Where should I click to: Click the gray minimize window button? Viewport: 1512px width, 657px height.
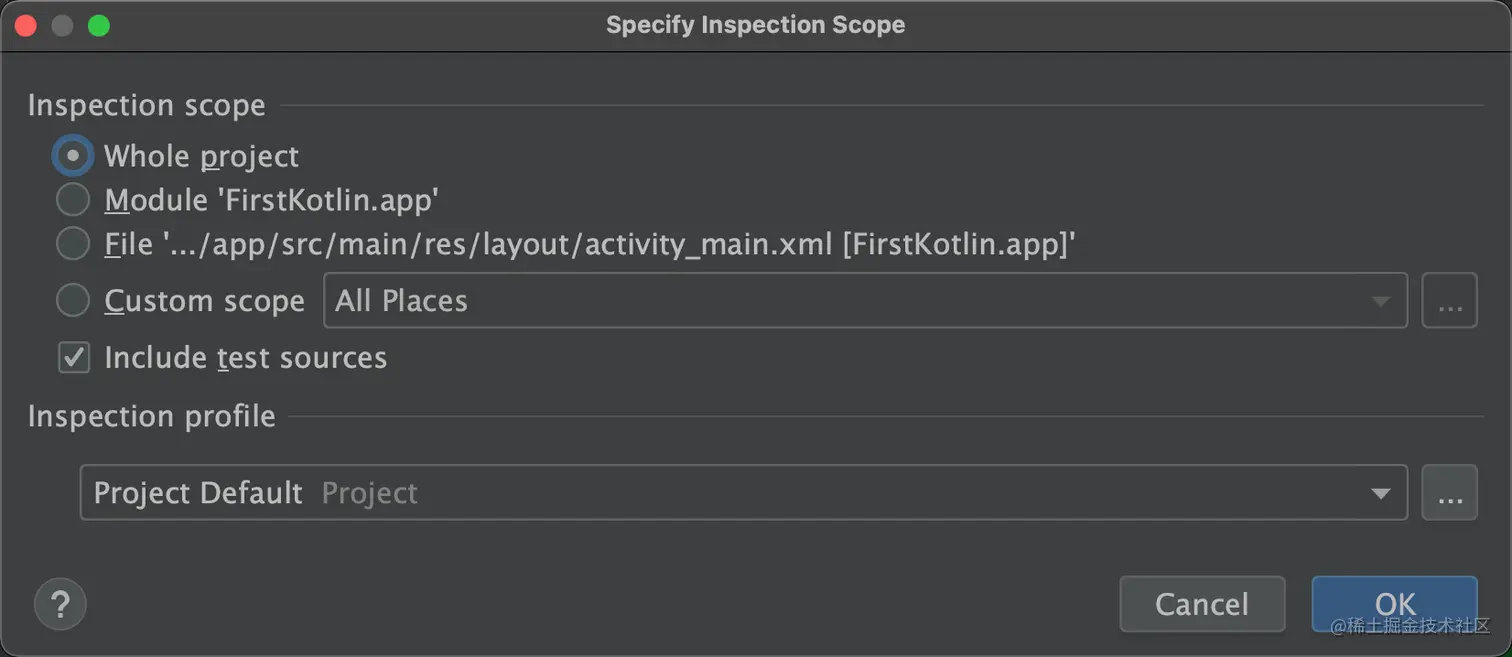[x=62, y=26]
